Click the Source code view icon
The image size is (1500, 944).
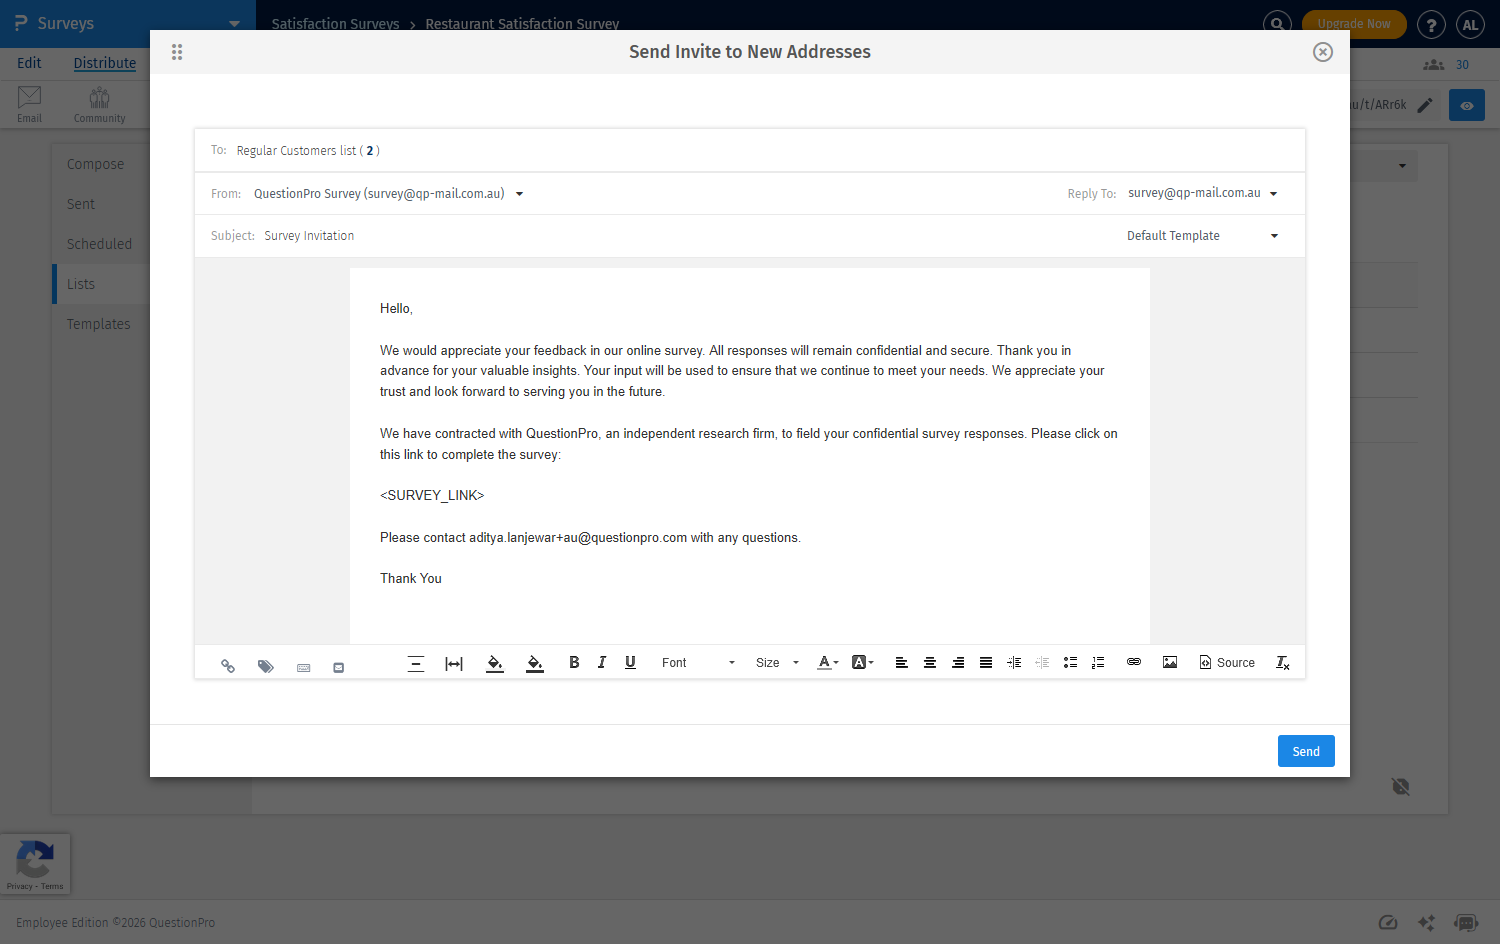coord(1227,662)
